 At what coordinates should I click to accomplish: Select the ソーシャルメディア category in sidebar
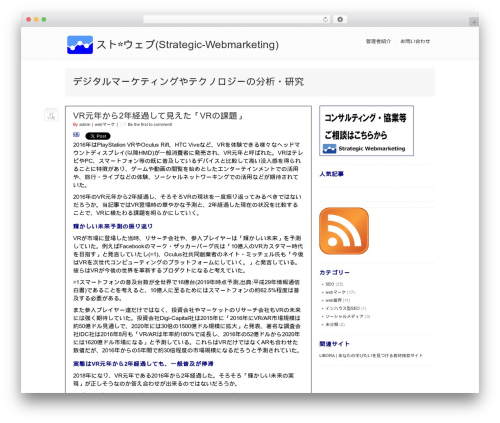pos(345,316)
